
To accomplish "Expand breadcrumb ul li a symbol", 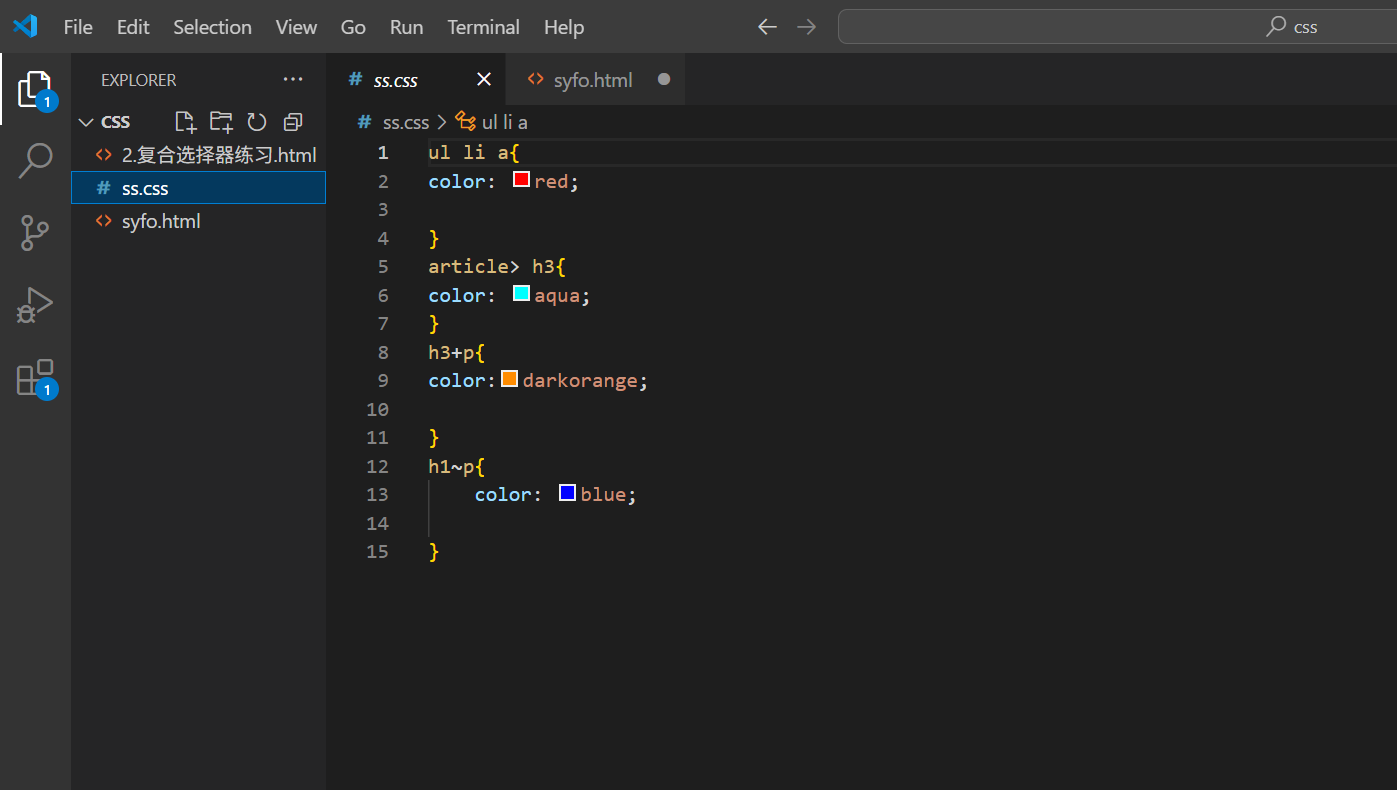I will pyautogui.click(x=491, y=122).
